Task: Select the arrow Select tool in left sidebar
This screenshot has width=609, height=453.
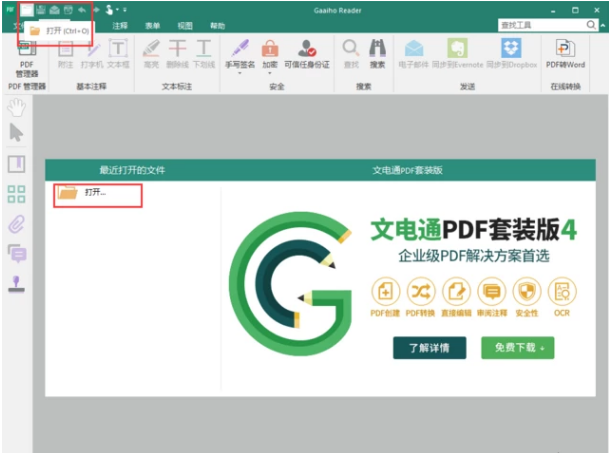Action: 16,132
